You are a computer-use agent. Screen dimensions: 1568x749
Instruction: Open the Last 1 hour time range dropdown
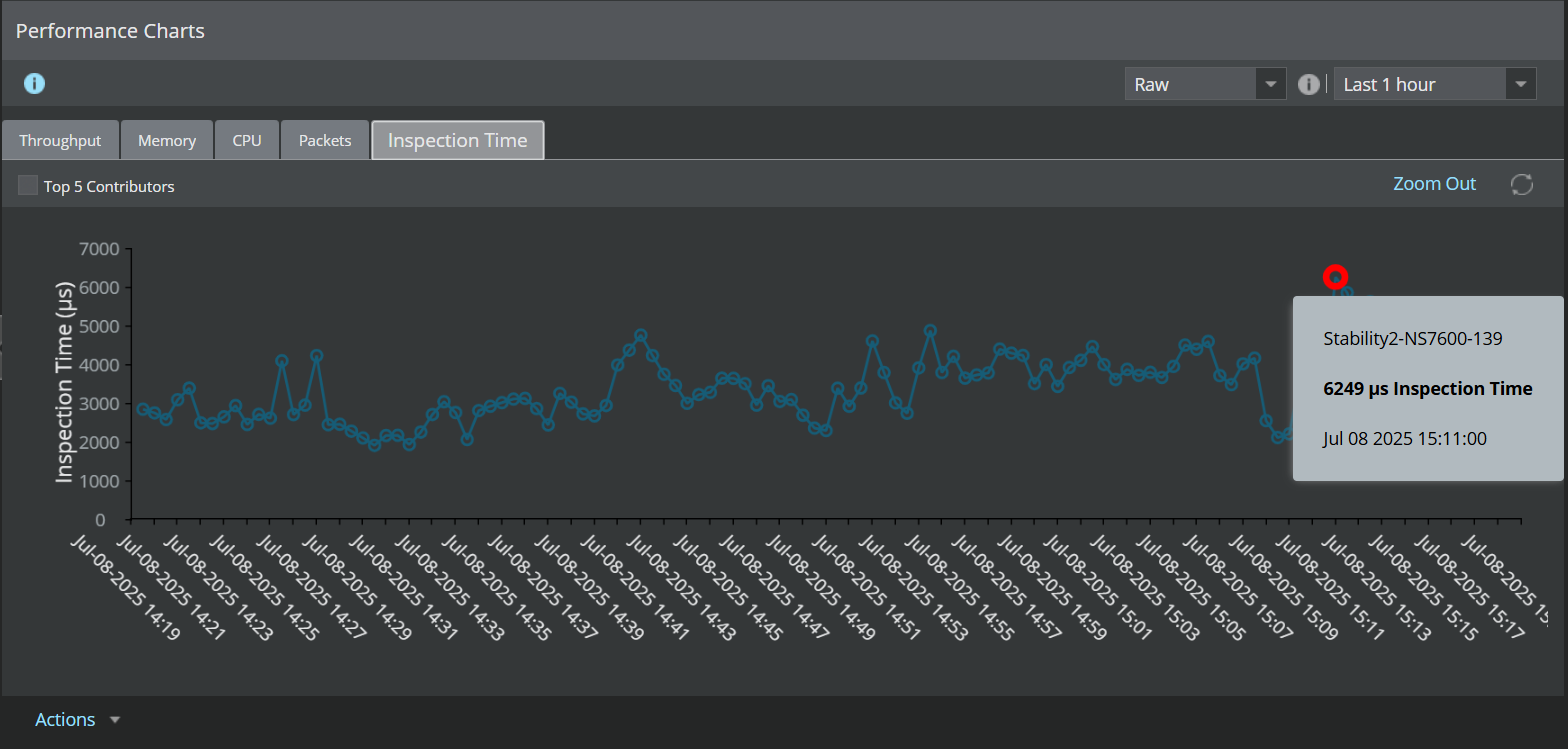[1435, 84]
